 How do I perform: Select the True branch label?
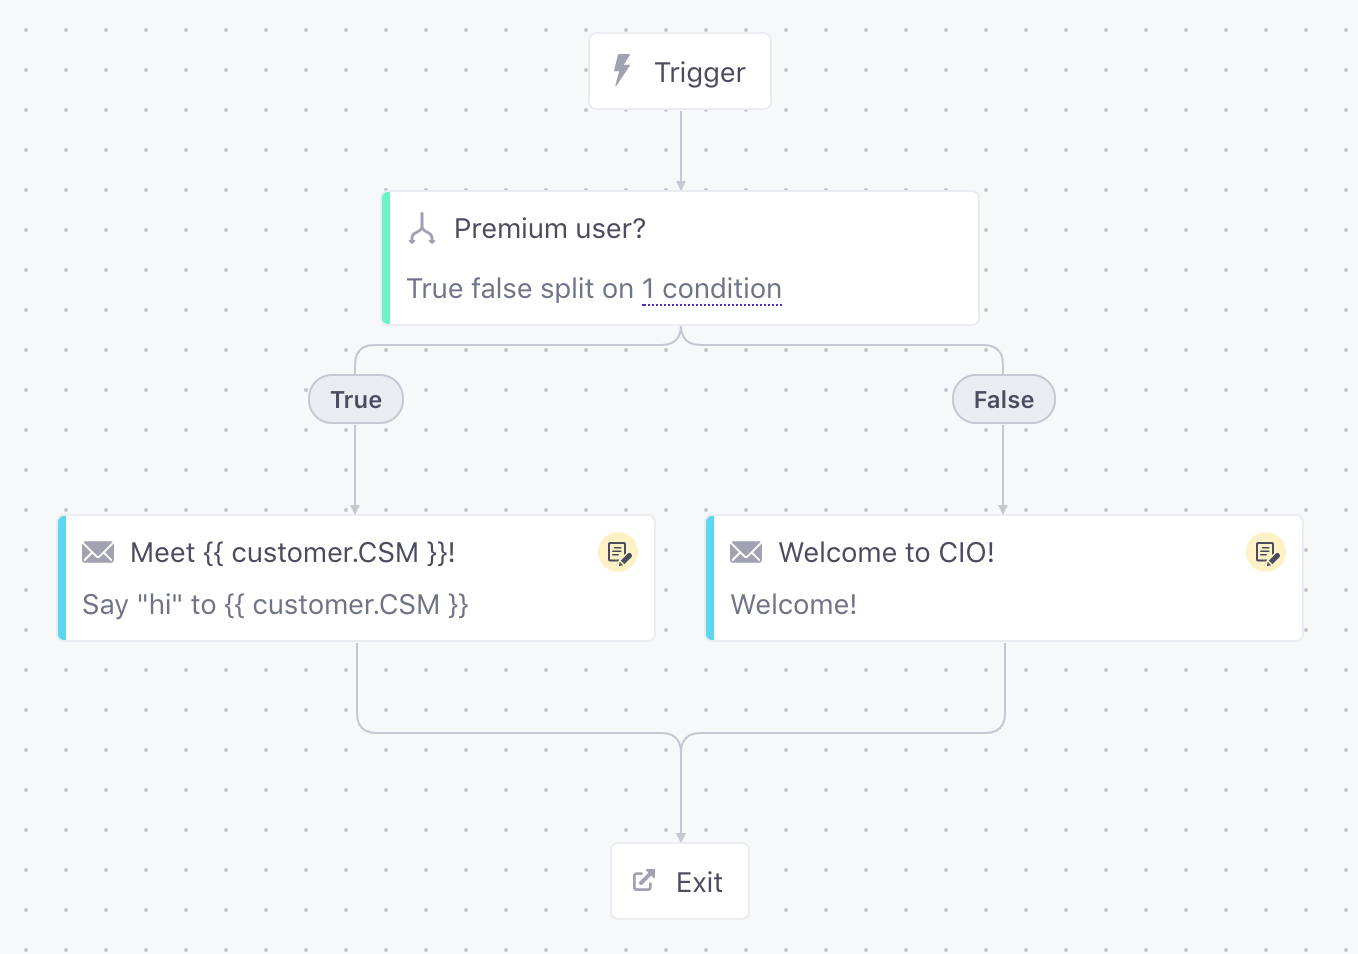point(356,400)
